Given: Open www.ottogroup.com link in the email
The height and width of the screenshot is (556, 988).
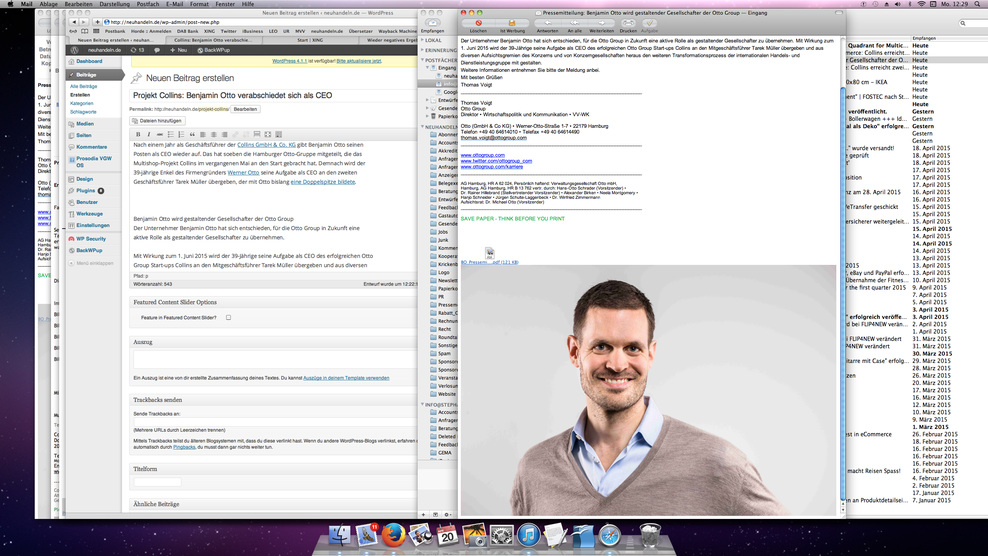Looking at the screenshot, I should pyautogui.click(x=483, y=155).
